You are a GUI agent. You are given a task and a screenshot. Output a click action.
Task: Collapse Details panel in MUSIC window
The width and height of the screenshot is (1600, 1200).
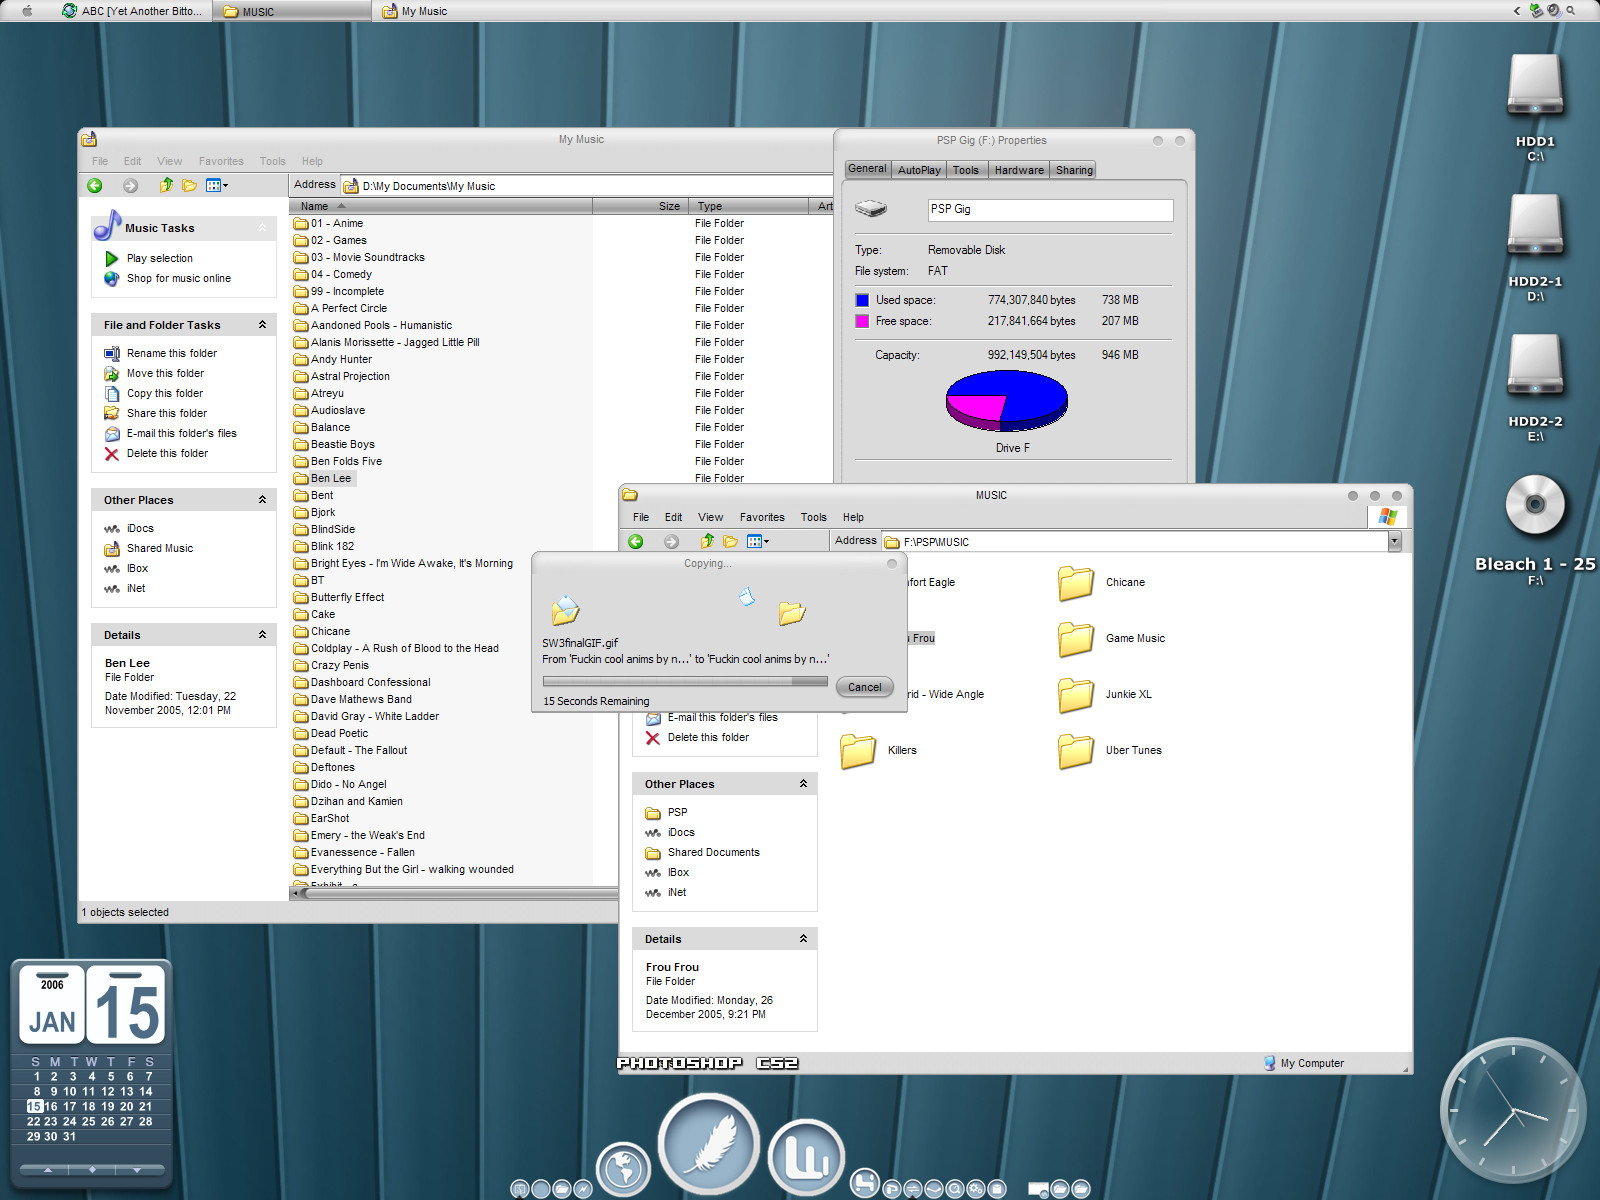coord(803,939)
